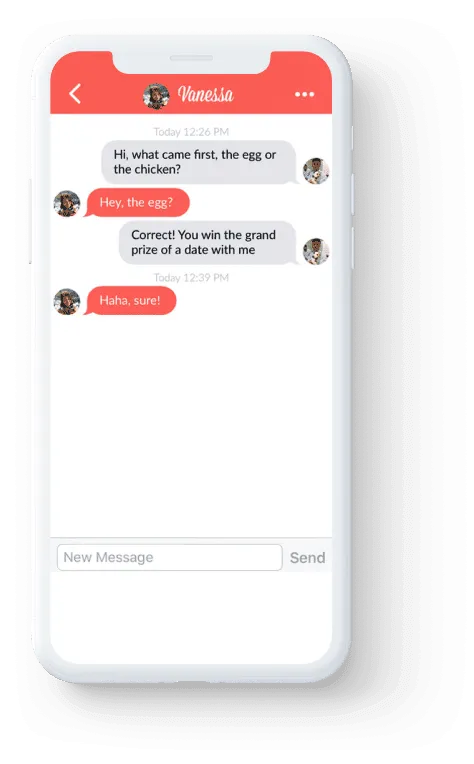The image size is (474, 764).
Task: Tap the 'Today 12:26 PM' timestamp
Action: point(191,132)
